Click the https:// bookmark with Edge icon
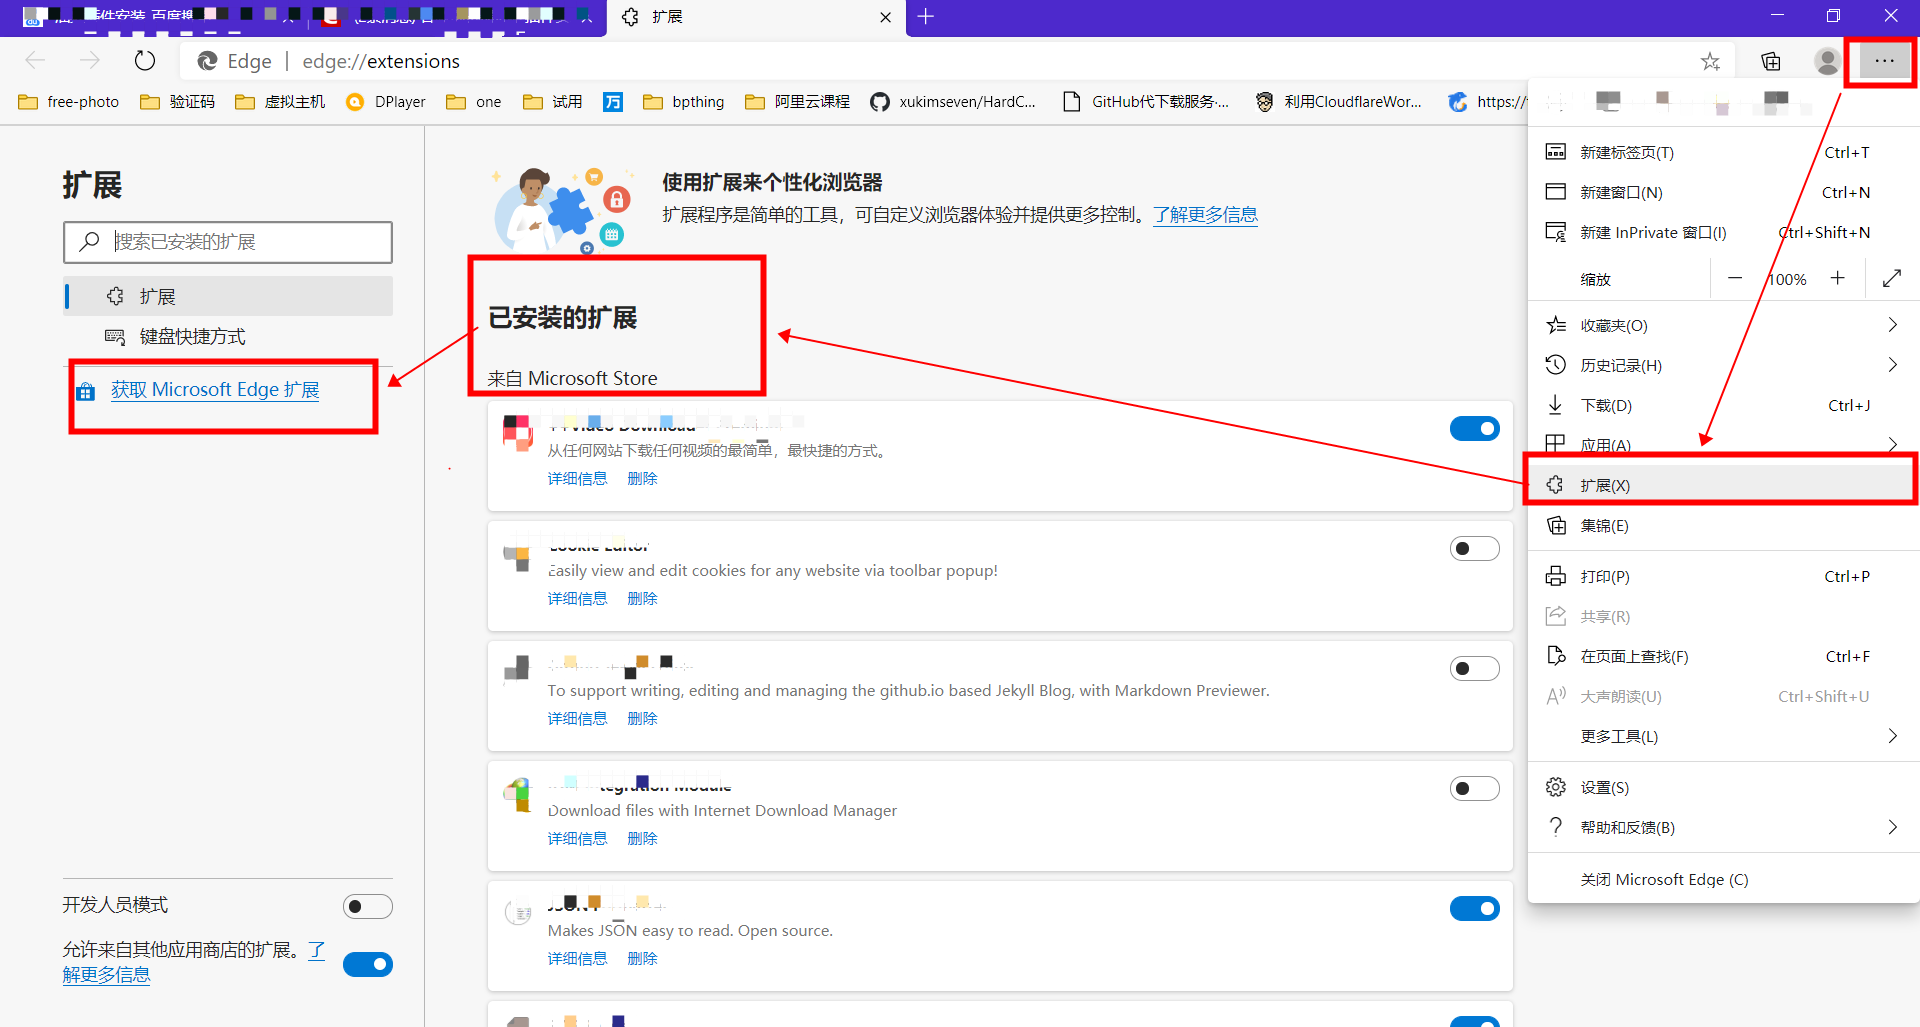Screen dimensions: 1920x1027 (x=1488, y=102)
